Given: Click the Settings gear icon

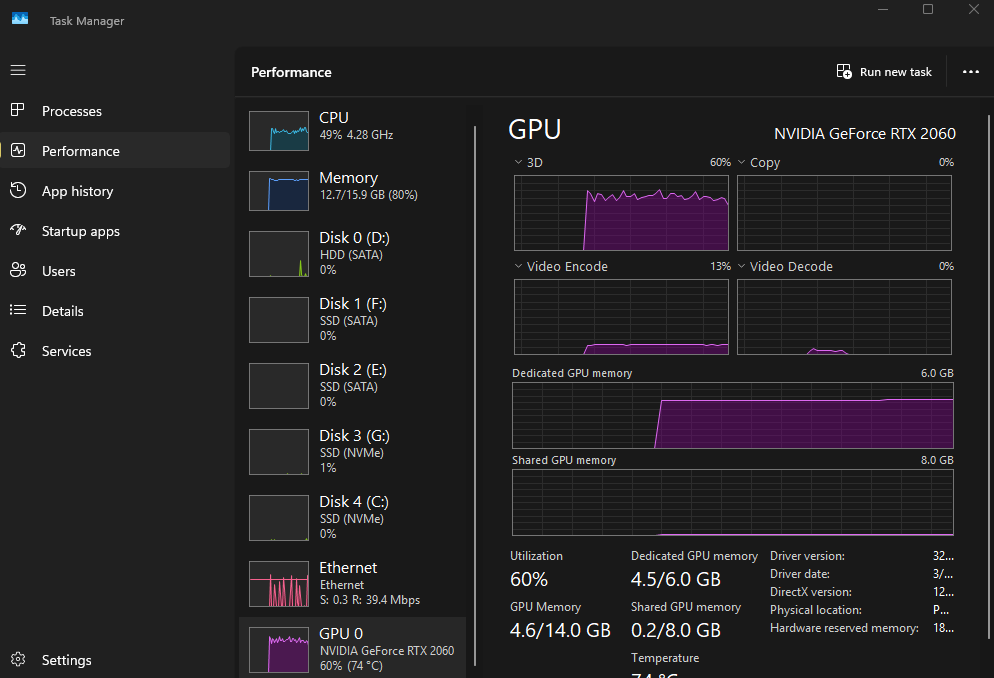Looking at the screenshot, I should (18, 659).
